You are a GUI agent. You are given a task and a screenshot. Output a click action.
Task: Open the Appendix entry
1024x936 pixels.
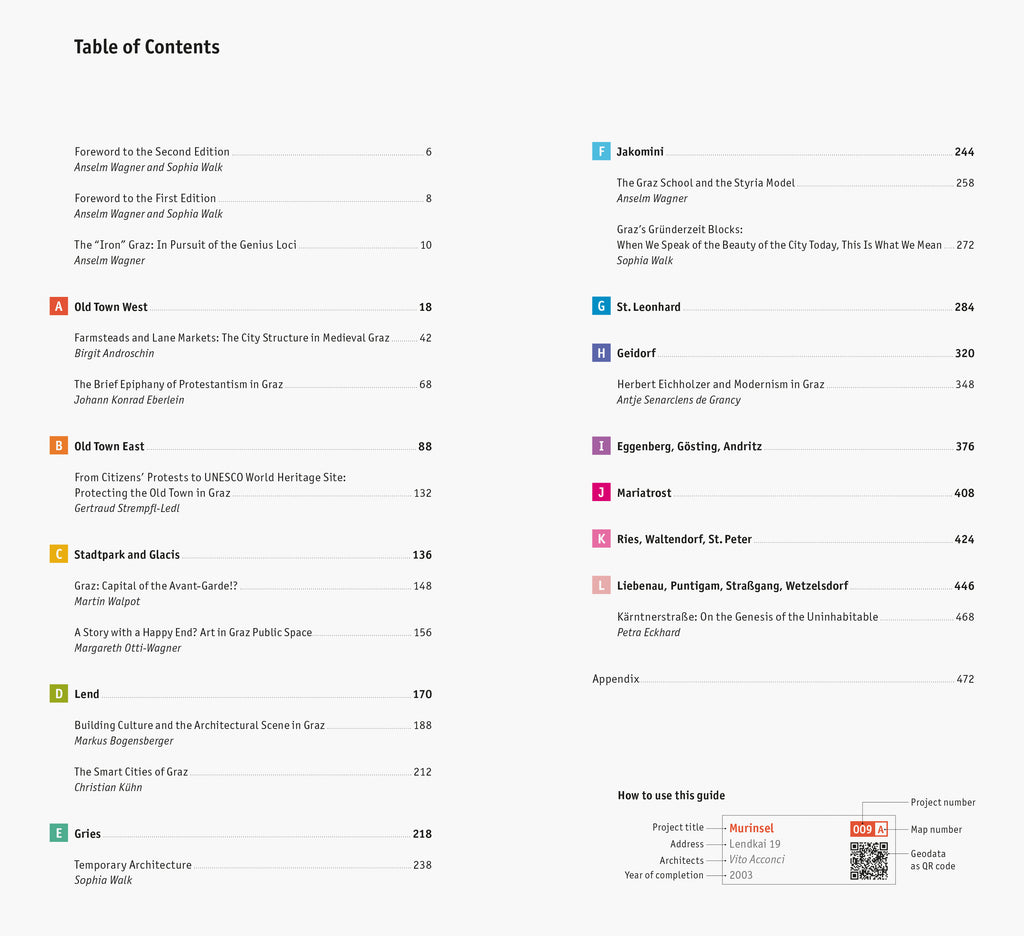615,679
